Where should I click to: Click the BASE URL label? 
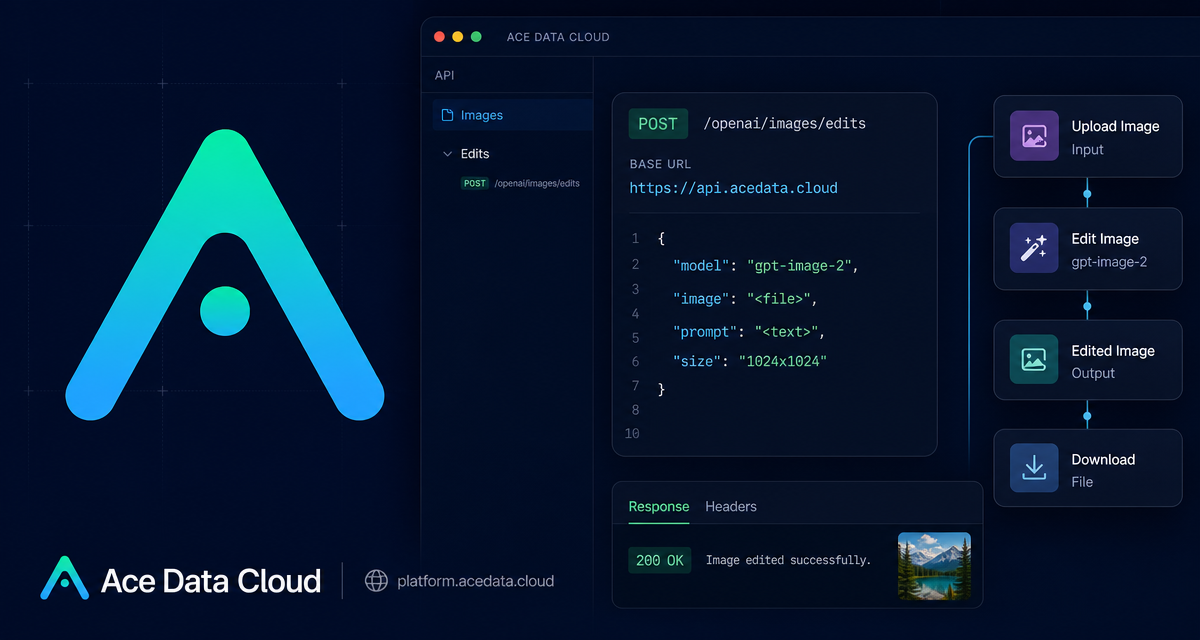click(660, 164)
